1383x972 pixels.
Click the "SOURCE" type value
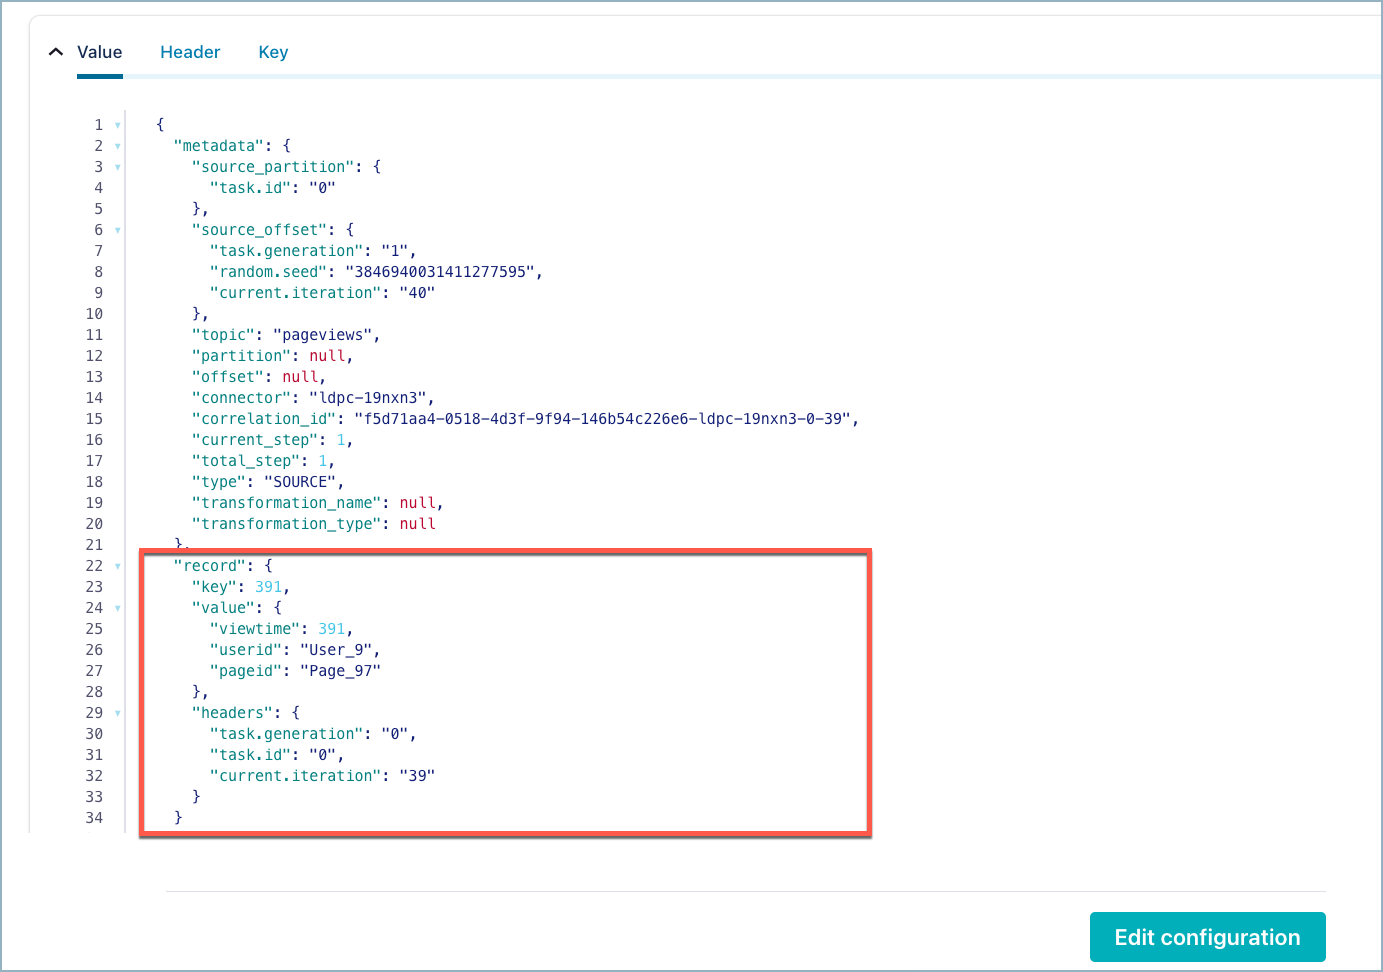[300, 482]
